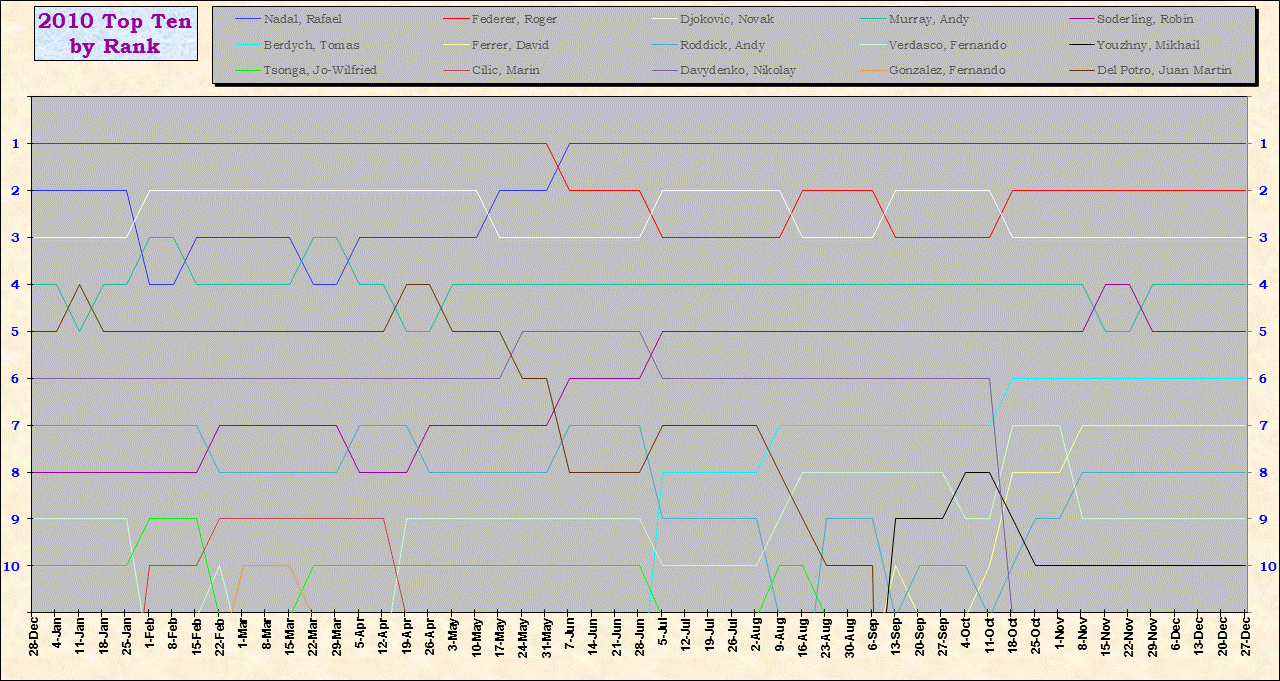1280x681 pixels.
Task: Select the Federer, Roger legend label
Action: pyautogui.click(x=516, y=20)
